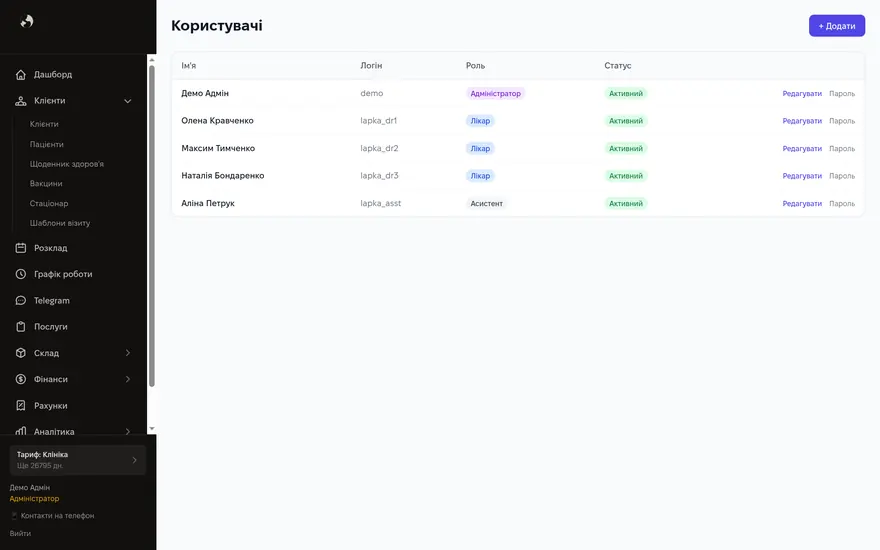Open Контакти на телефон link

click(x=57, y=516)
